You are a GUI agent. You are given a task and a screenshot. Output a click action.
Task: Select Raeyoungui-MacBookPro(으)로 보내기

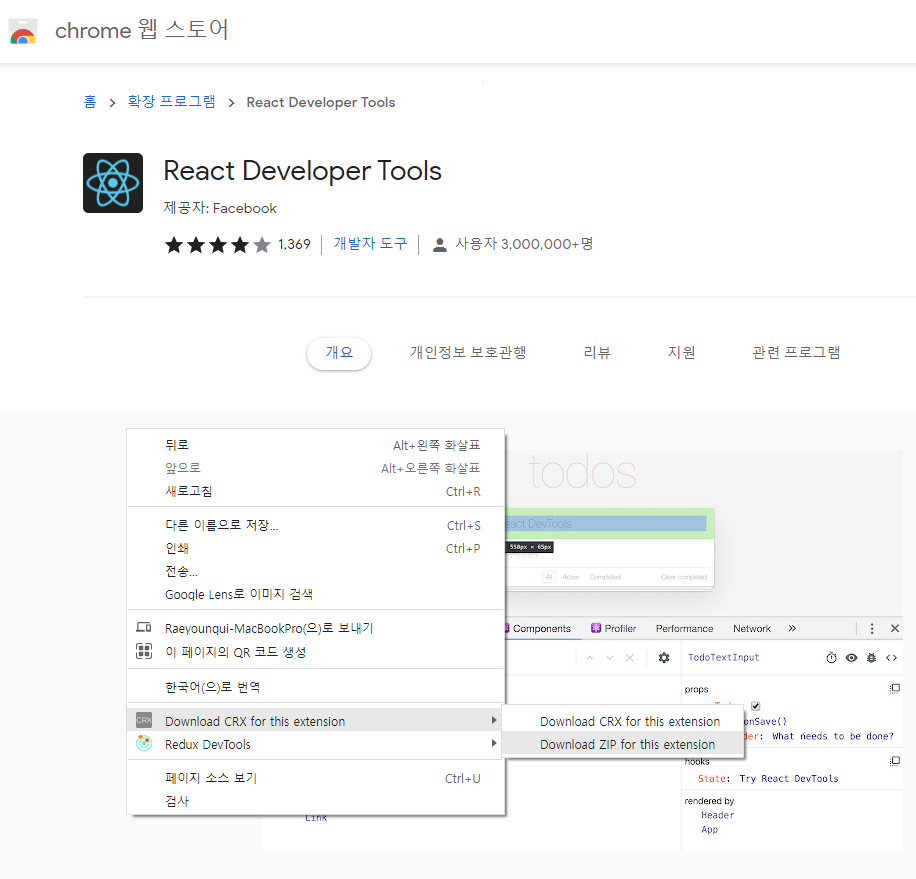click(x=315, y=628)
